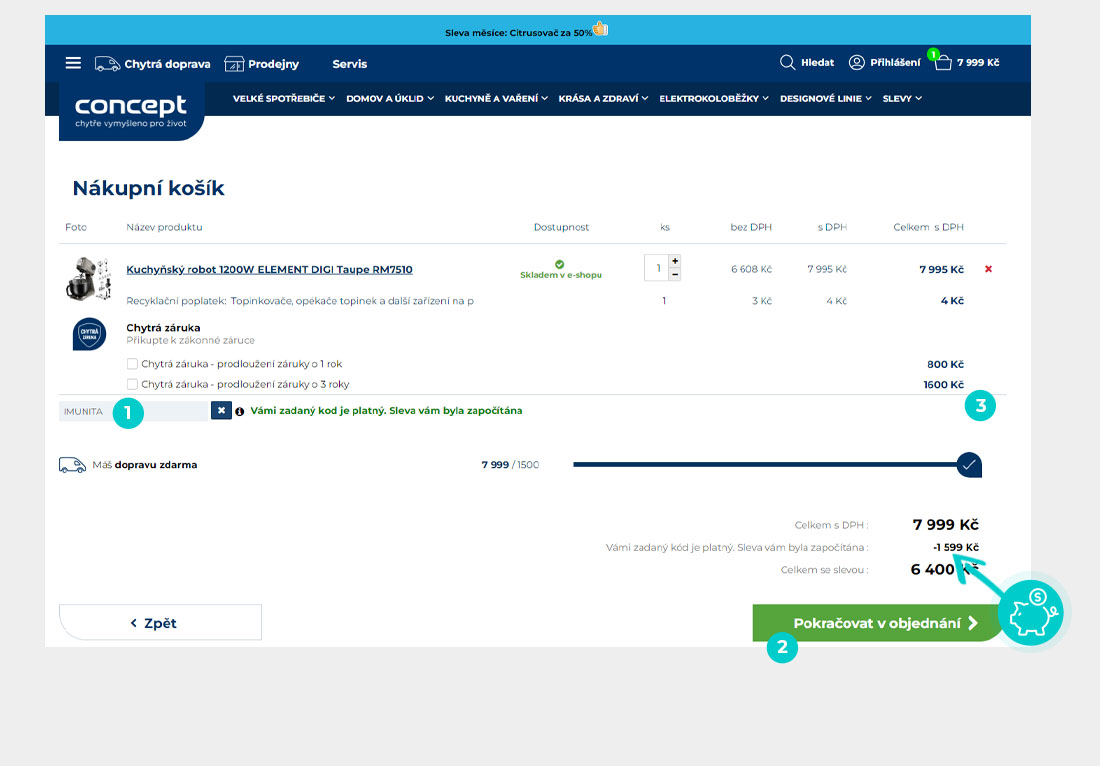1100x766 pixels.
Task: Open Kuchyňský robot ELEMENT DIGI product link
Action: (x=269, y=269)
